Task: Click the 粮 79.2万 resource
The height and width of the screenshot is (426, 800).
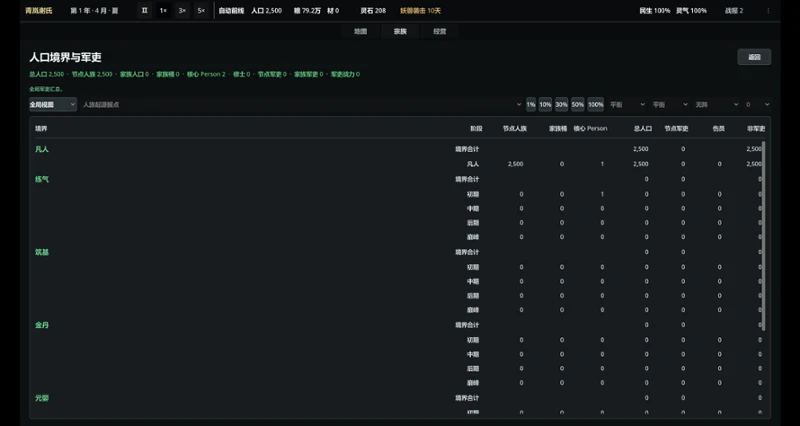Action: coord(307,10)
